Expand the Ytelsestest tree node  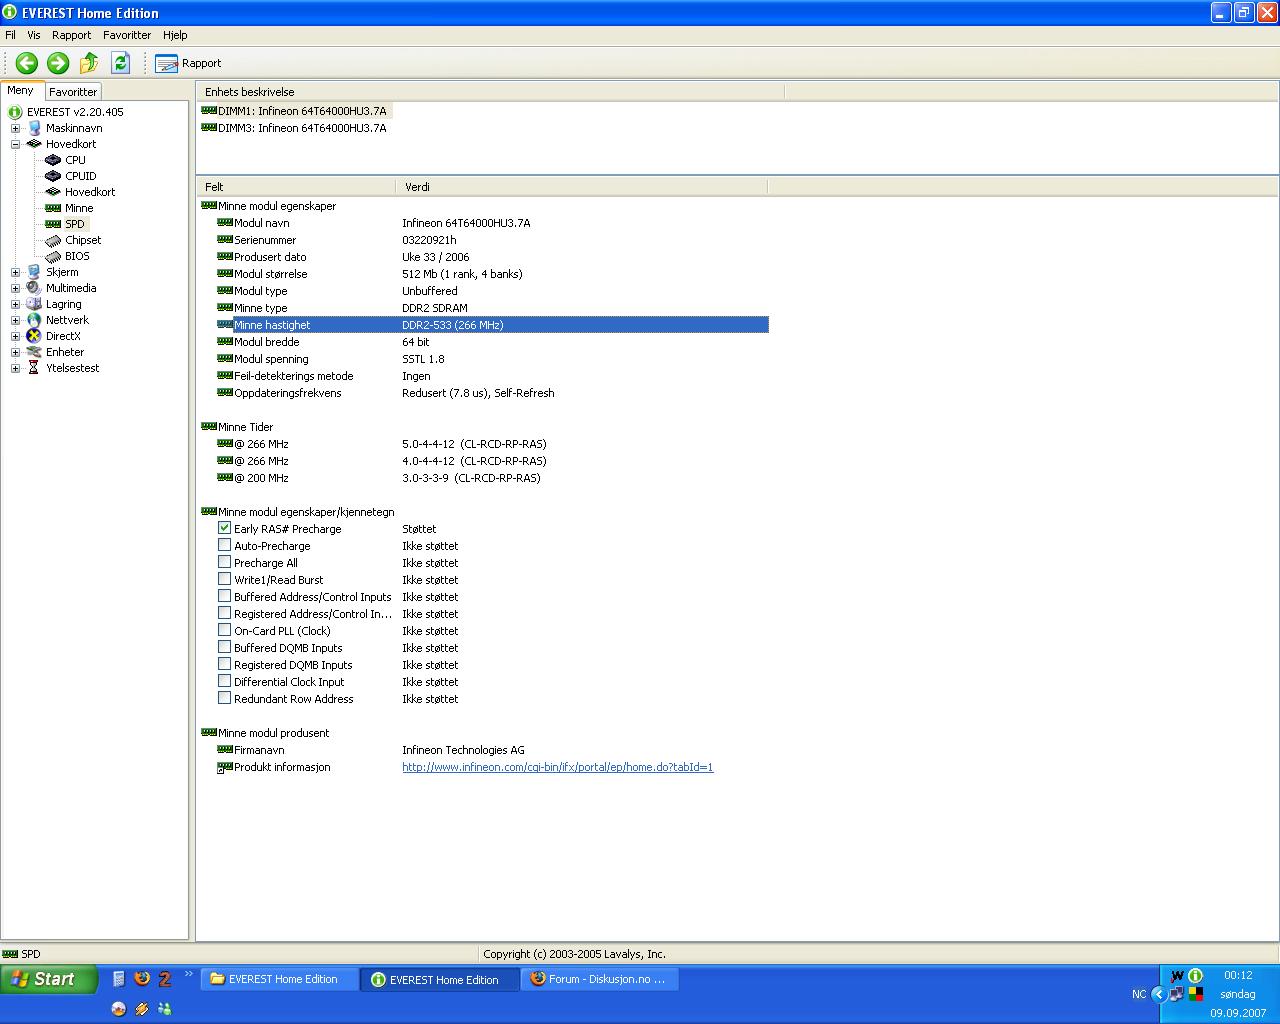15,368
